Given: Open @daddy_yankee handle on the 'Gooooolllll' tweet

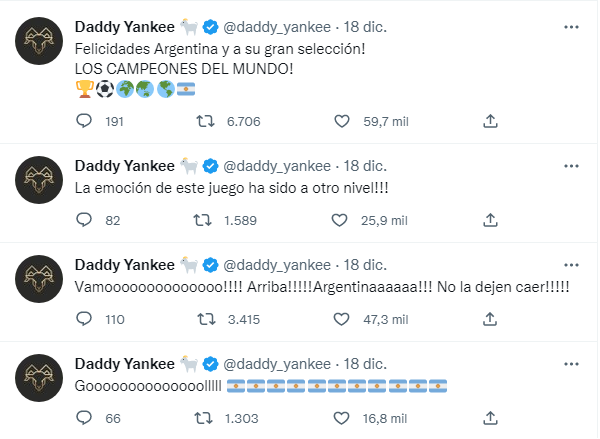Looking at the screenshot, I should (x=278, y=363).
